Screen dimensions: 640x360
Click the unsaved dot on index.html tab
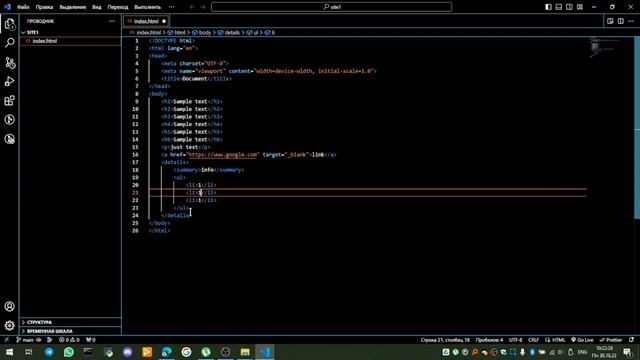[x=164, y=21]
